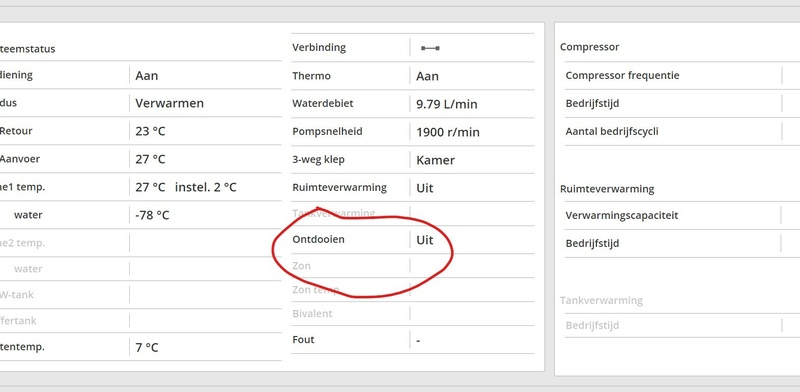
Task: Click the Aanvoer '27 °C' value
Action: 150,159
